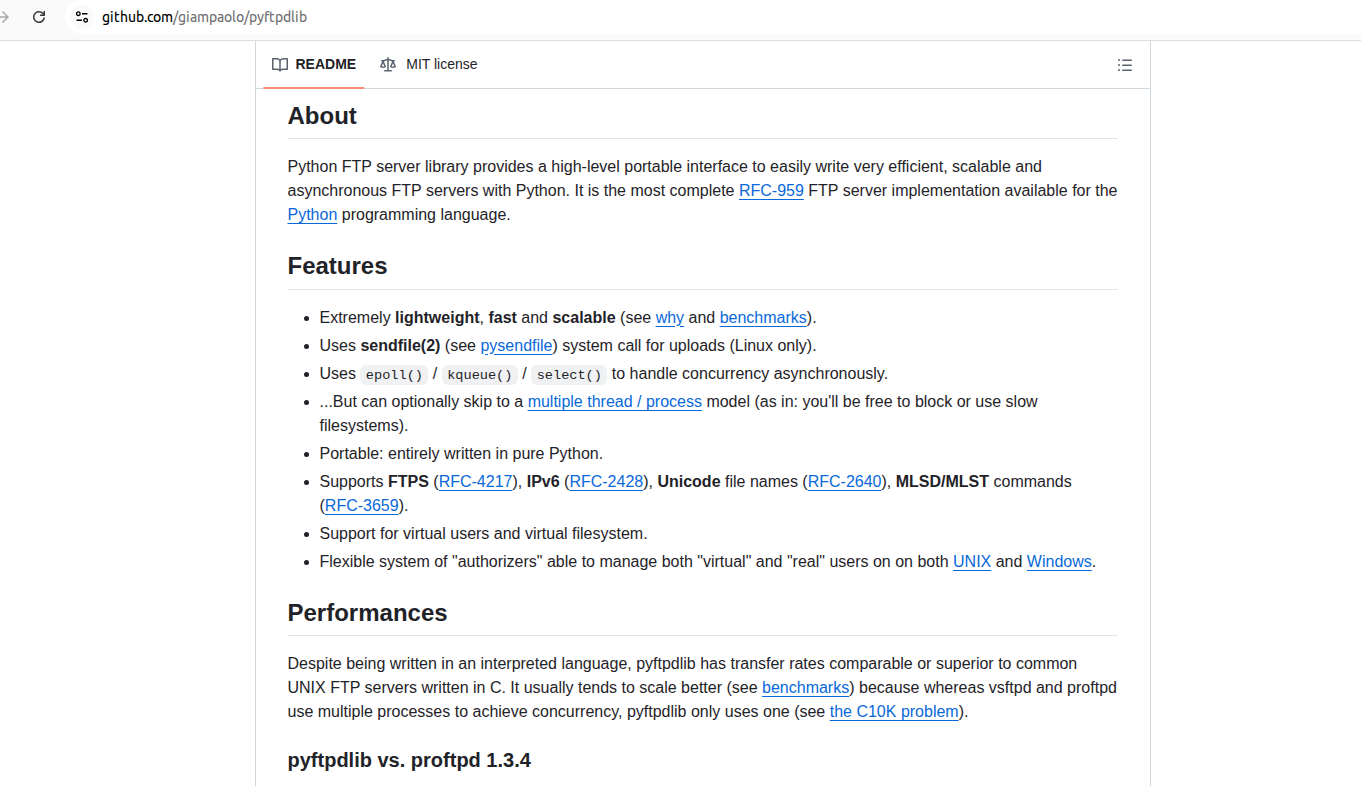Open the README outline list icon
The image size is (1361, 786).
(x=1125, y=65)
